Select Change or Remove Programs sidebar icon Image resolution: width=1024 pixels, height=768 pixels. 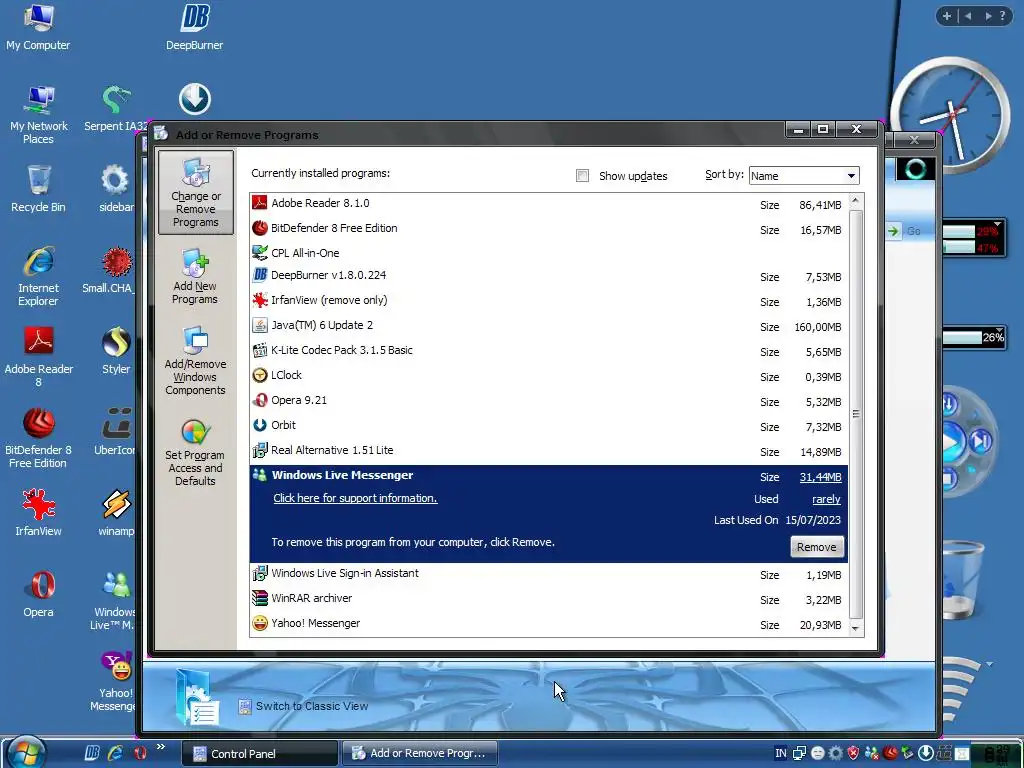click(196, 192)
